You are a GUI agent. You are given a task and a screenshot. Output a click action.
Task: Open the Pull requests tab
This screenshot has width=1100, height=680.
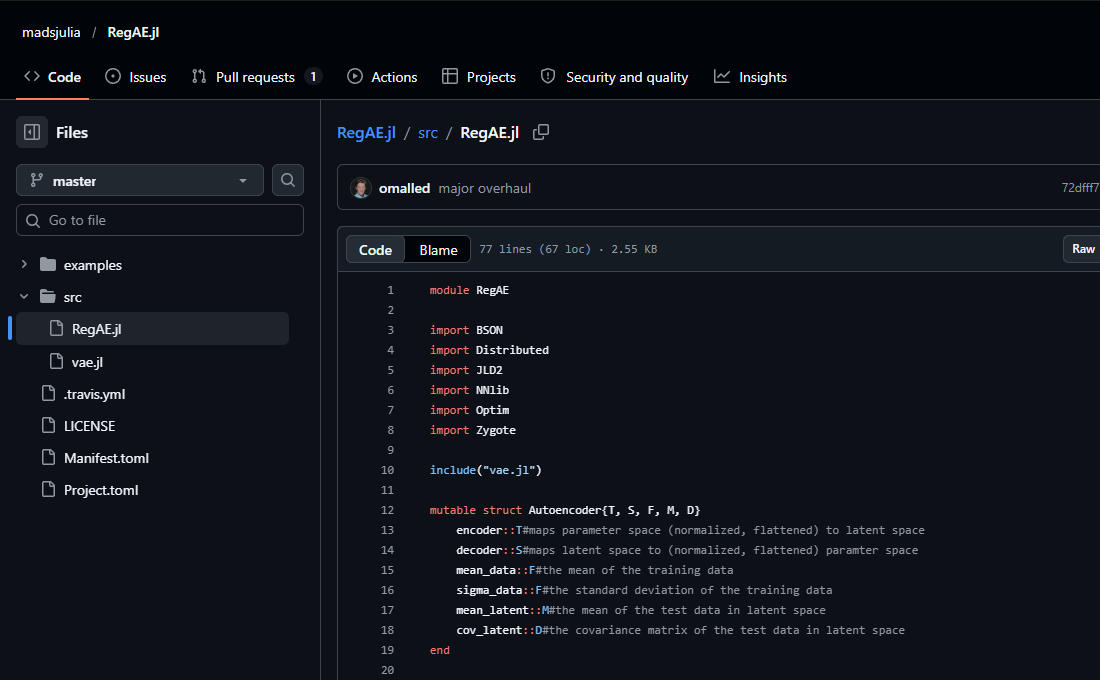click(x=257, y=77)
